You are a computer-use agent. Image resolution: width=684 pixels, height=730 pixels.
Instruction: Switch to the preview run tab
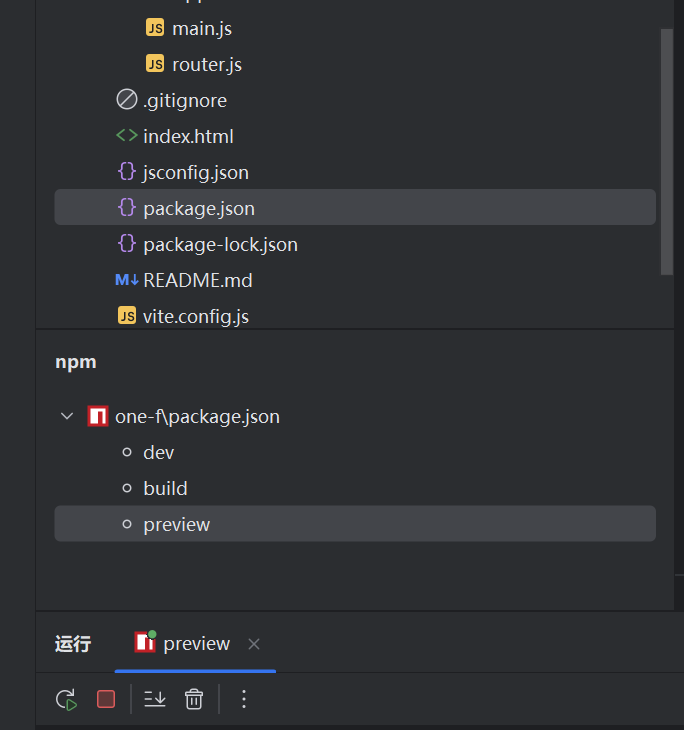pos(196,644)
